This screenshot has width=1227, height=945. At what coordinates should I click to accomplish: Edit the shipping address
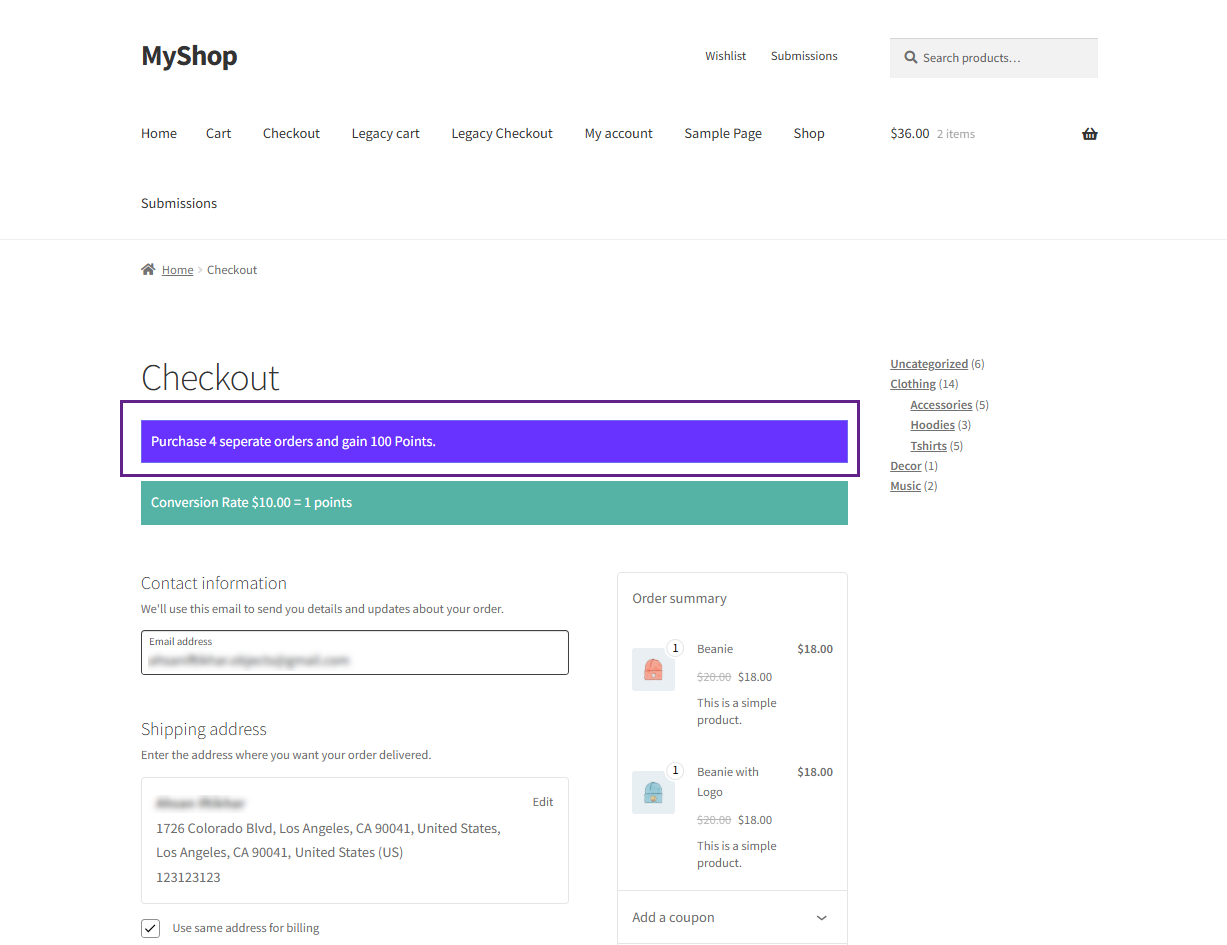(542, 802)
